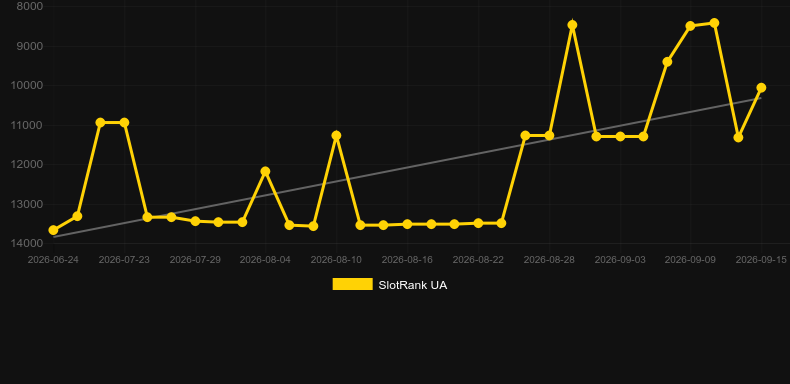Click the 2026-07-29 x-axis date label
Screen dimensions: 790x384
click(195, 260)
